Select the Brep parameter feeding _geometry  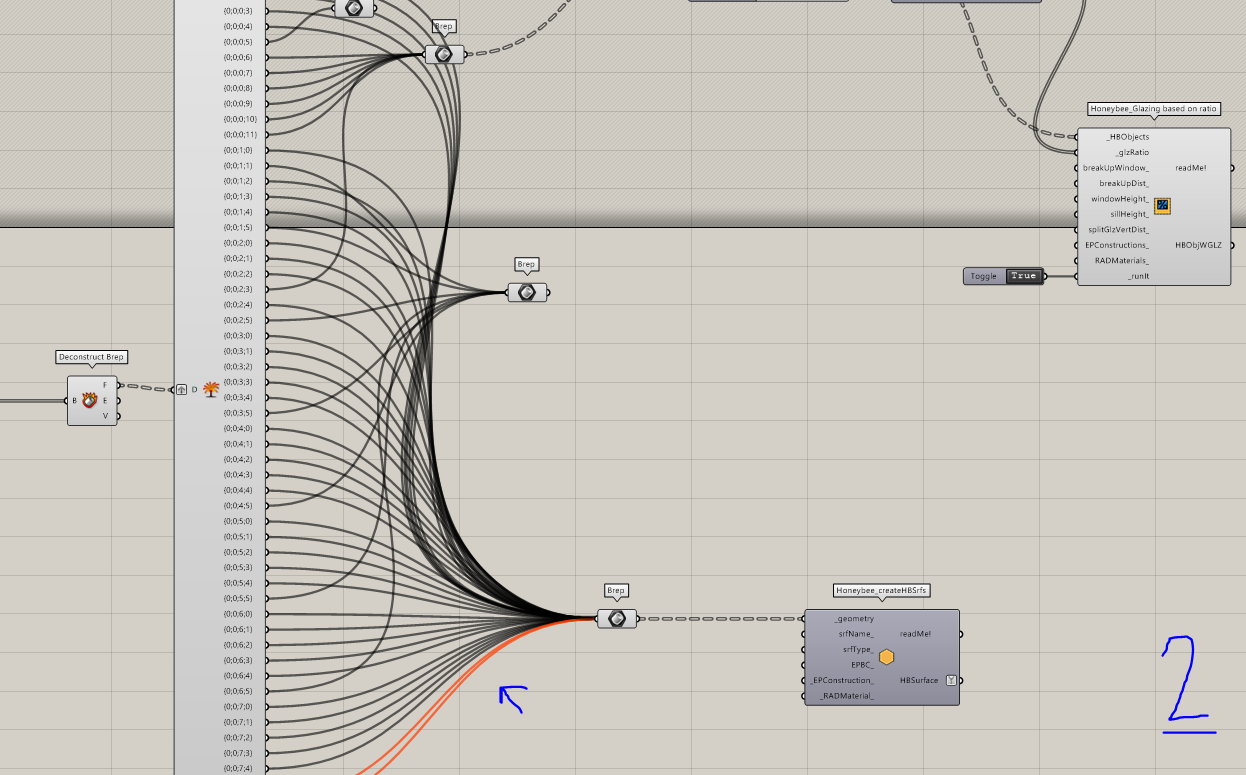(617, 619)
